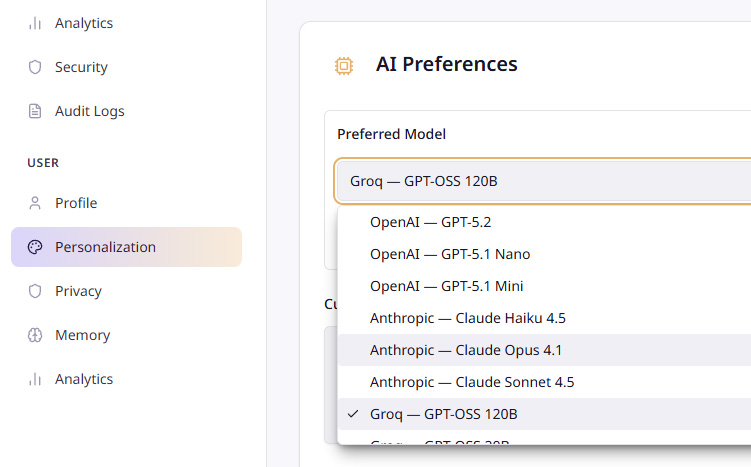Click the bar chart icon below Memory
751x467 pixels.
coord(35,379)
